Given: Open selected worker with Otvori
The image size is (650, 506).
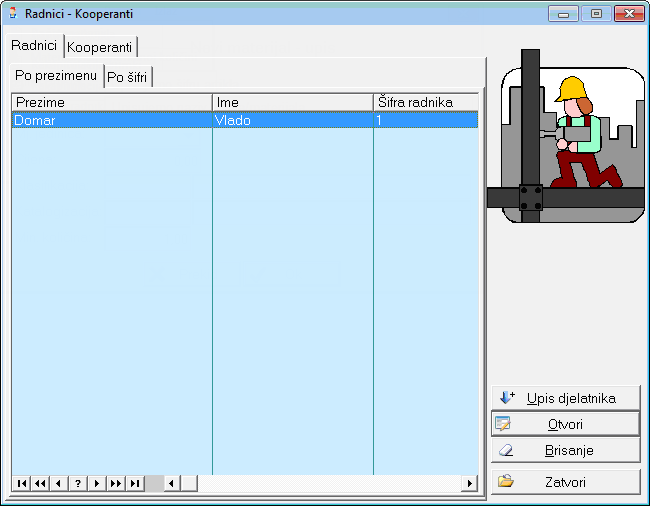Looking at the screenshot, I should point(566,424).
